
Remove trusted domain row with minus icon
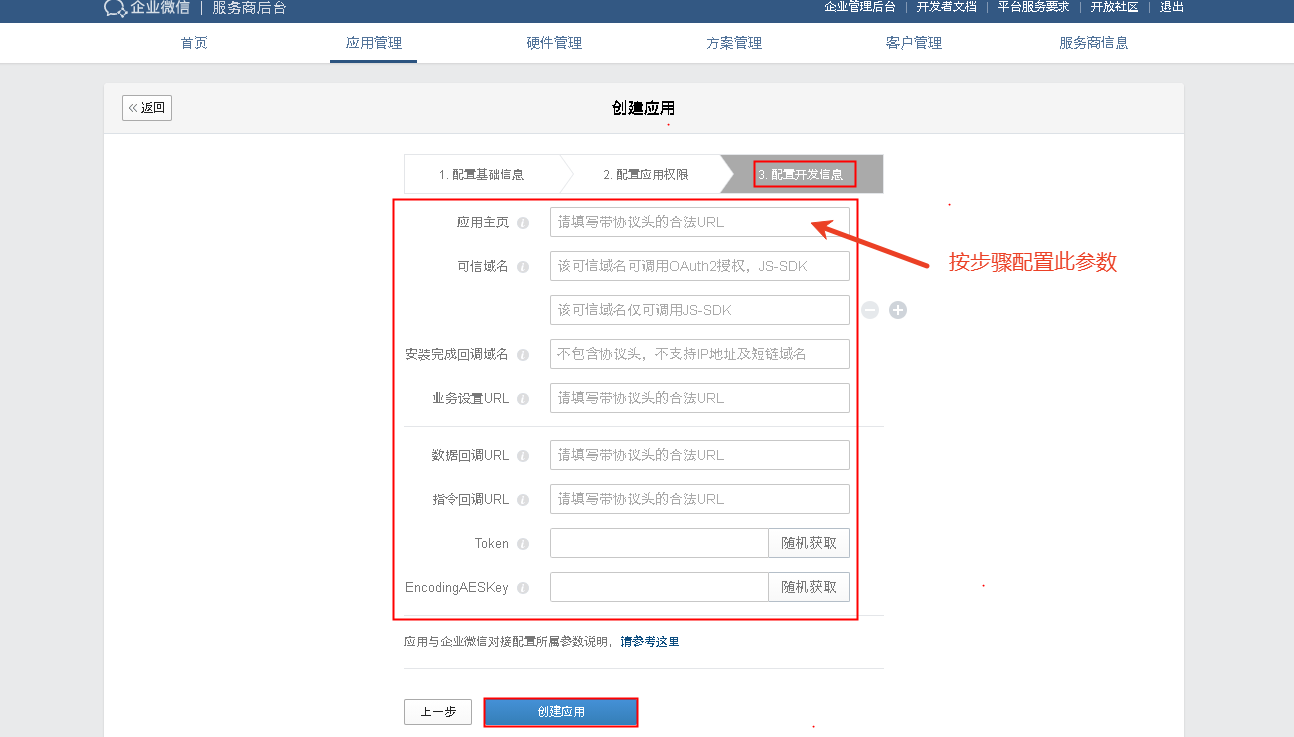(x=870, y=310)
